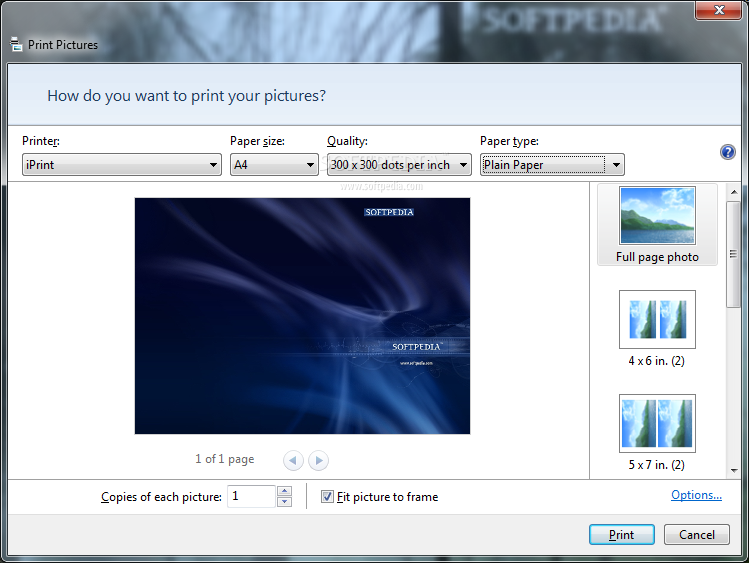Click layout list scroll up arrow
This screenshot has height=563, width=749.
[734, 192]
